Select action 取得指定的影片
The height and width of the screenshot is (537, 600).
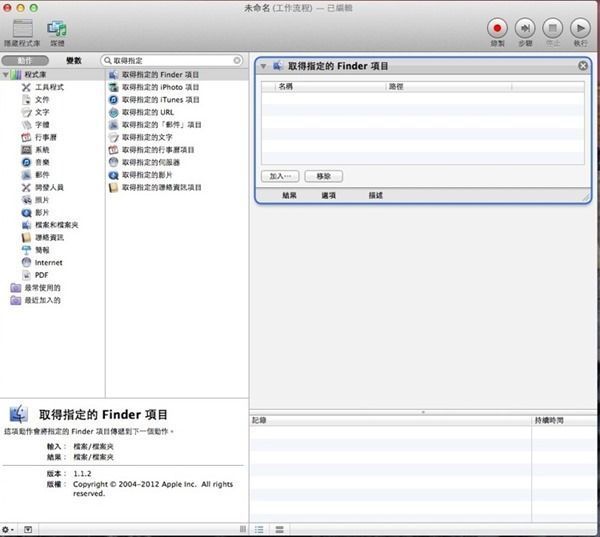(x=147, y=175)
